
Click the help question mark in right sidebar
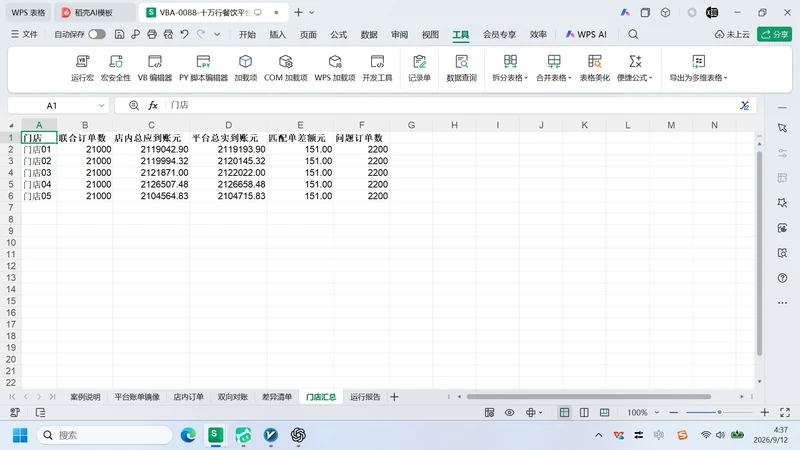(782, 278)
